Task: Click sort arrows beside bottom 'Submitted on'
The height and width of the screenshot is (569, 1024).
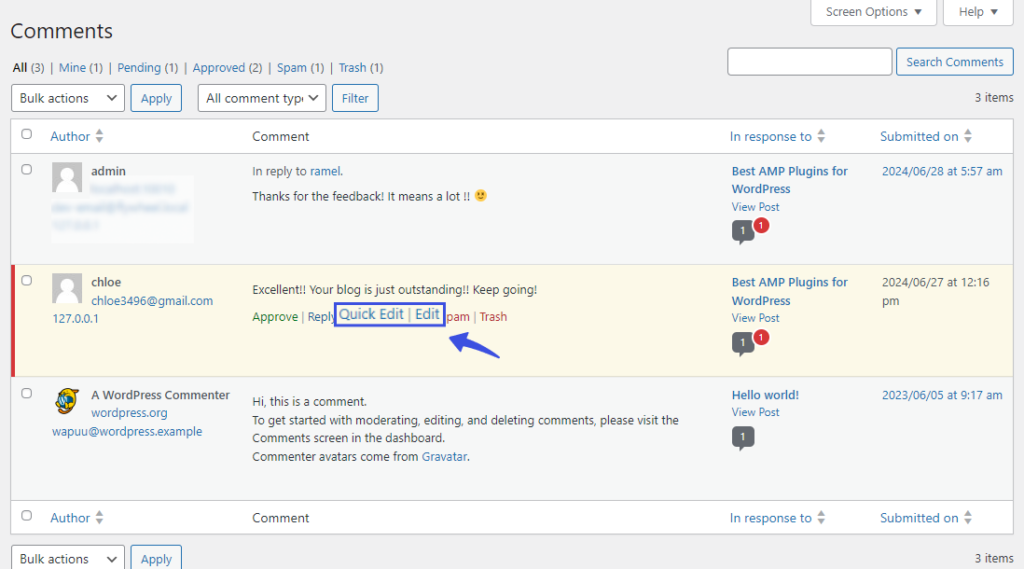Action: pos(968,517)
